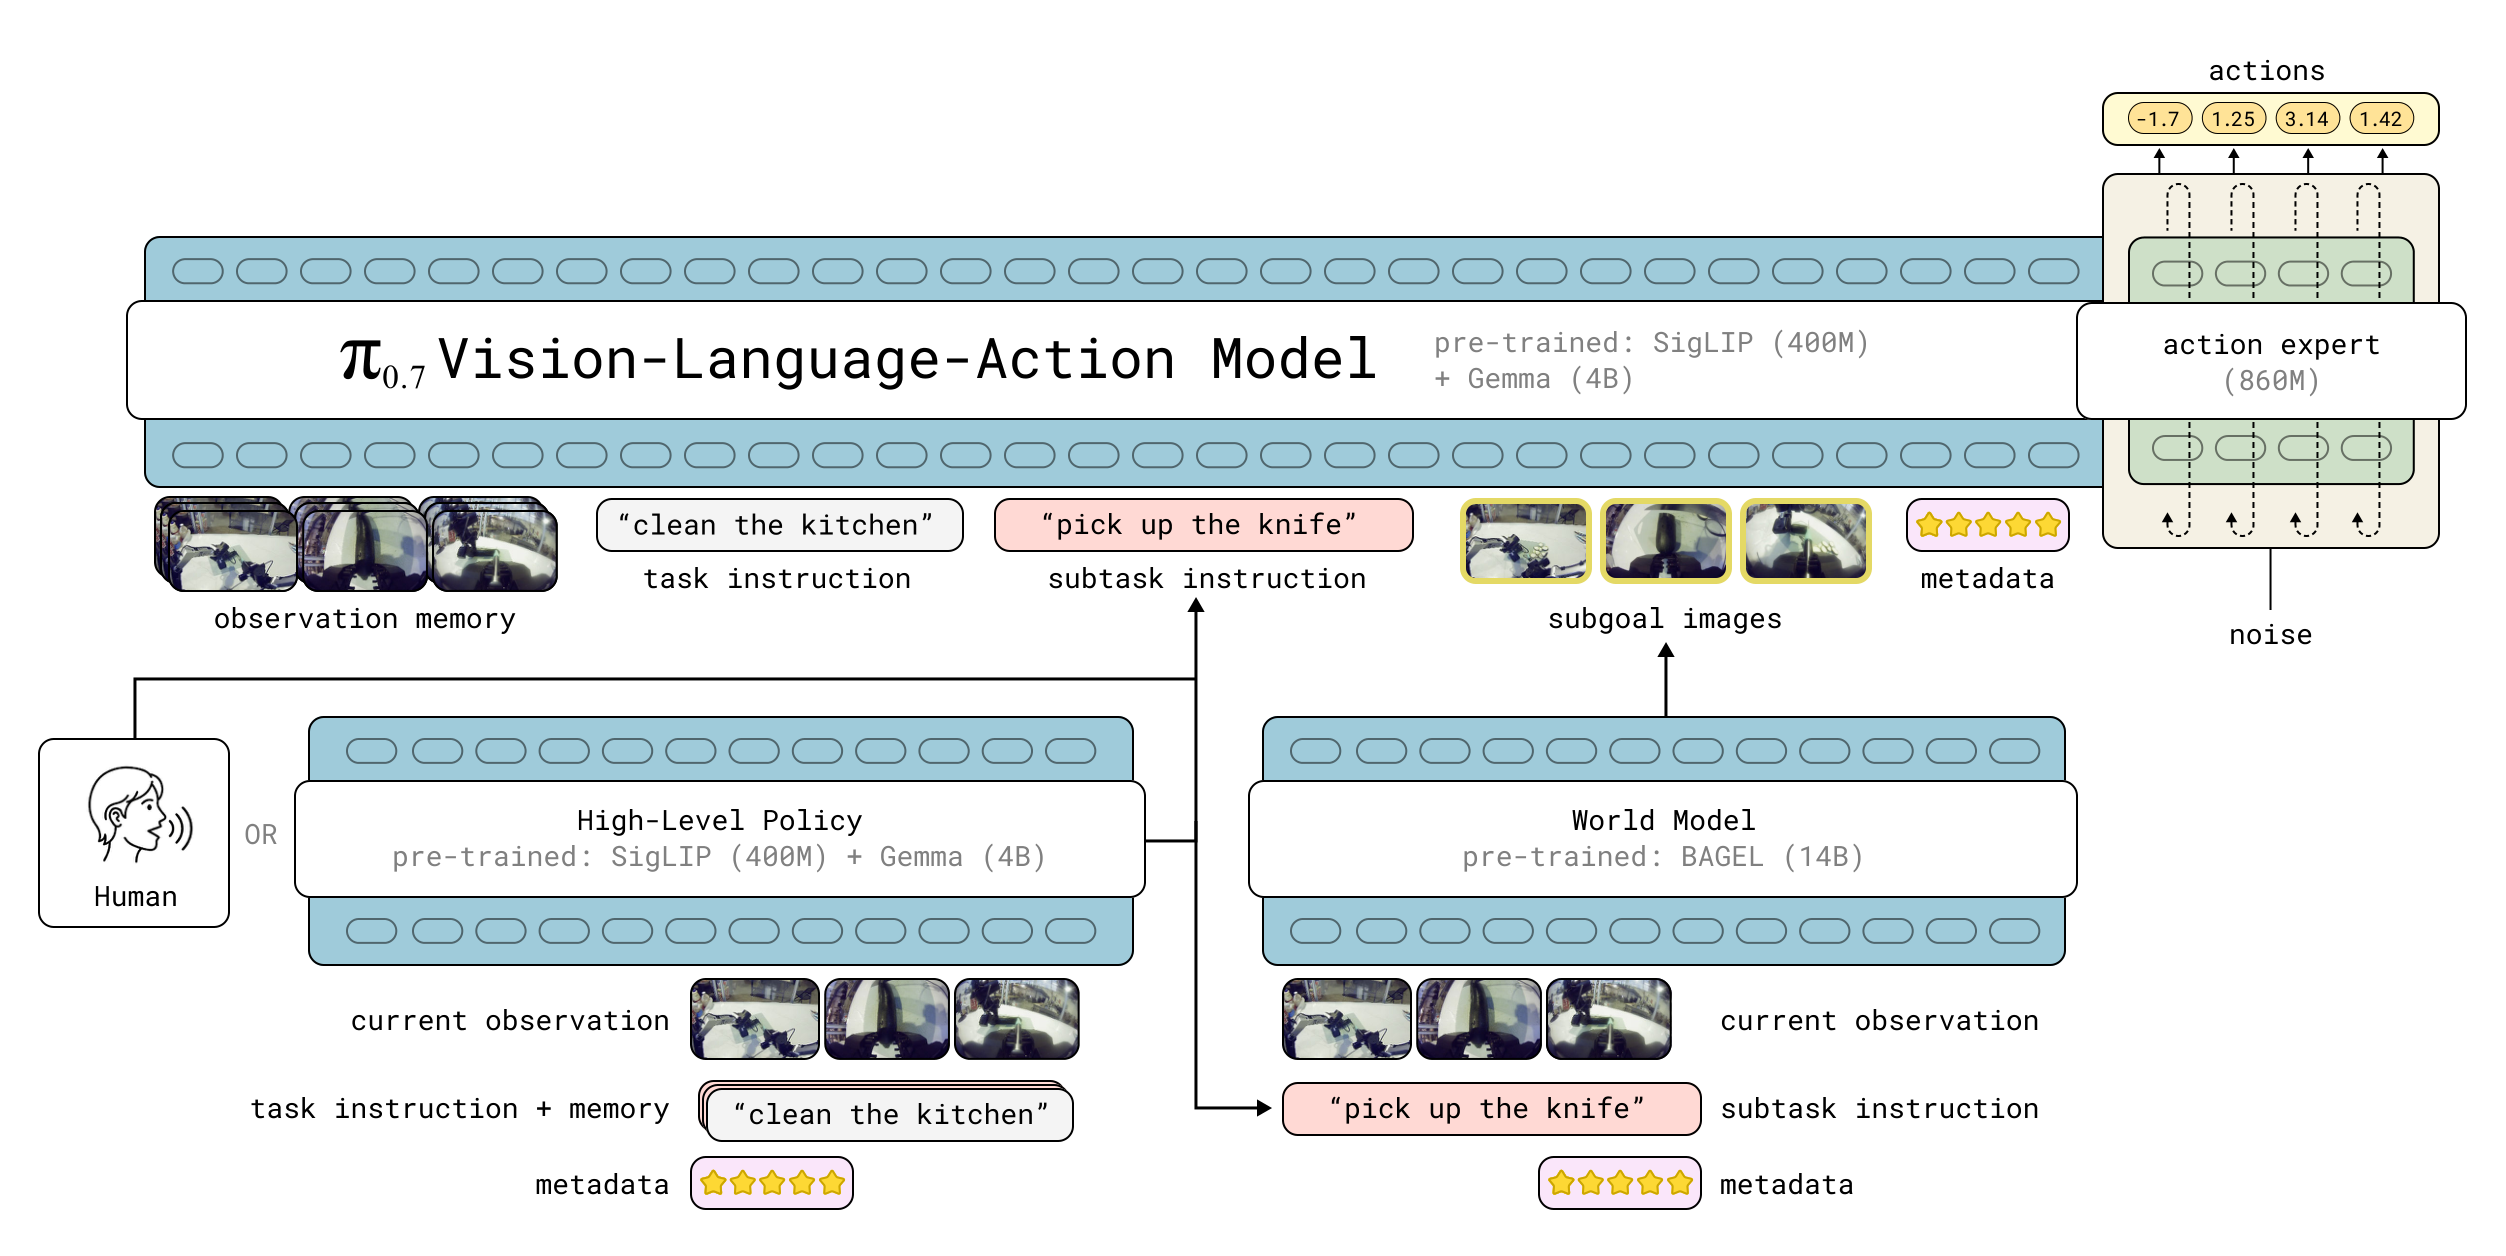Select "task instruction" label under clean the kitchen
This screenshot has height=1256, width=2506.
coord(777,579)
